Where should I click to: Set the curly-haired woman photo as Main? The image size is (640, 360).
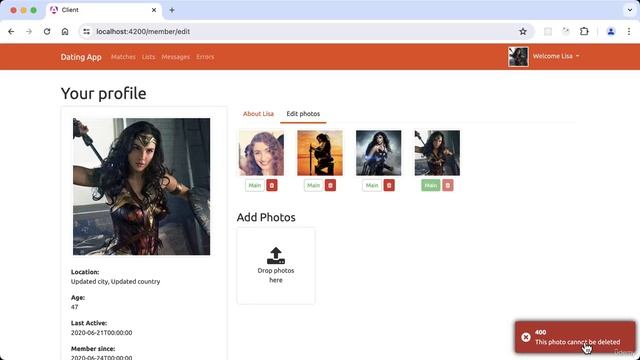pos(255,185)
